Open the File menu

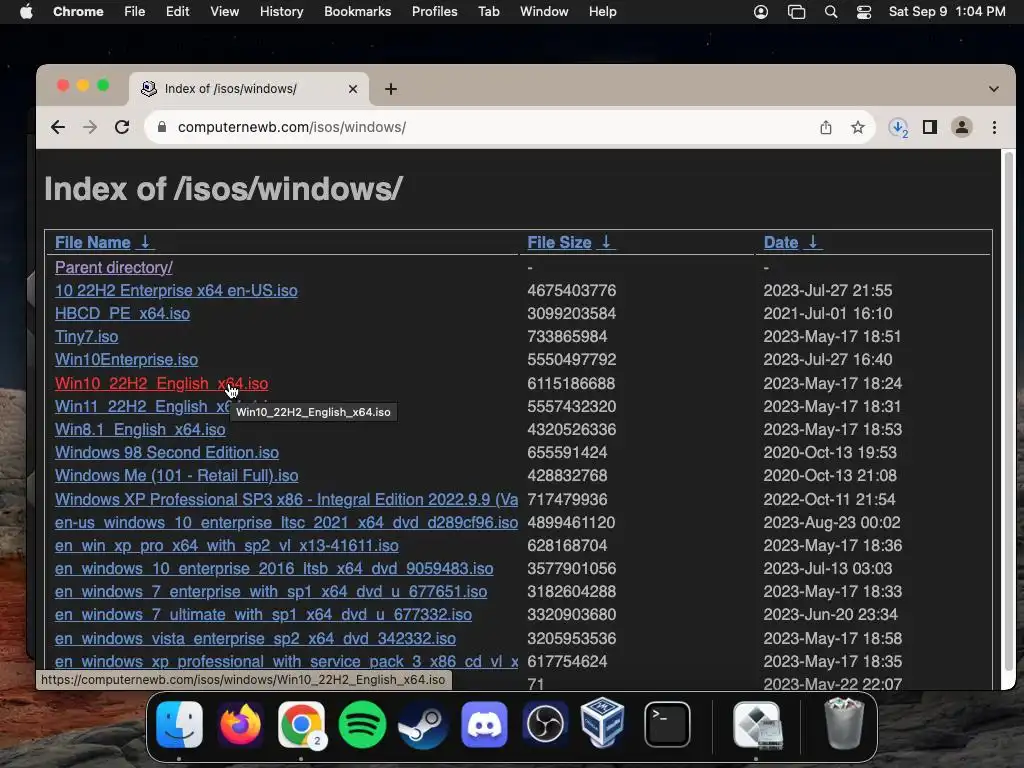135,11
